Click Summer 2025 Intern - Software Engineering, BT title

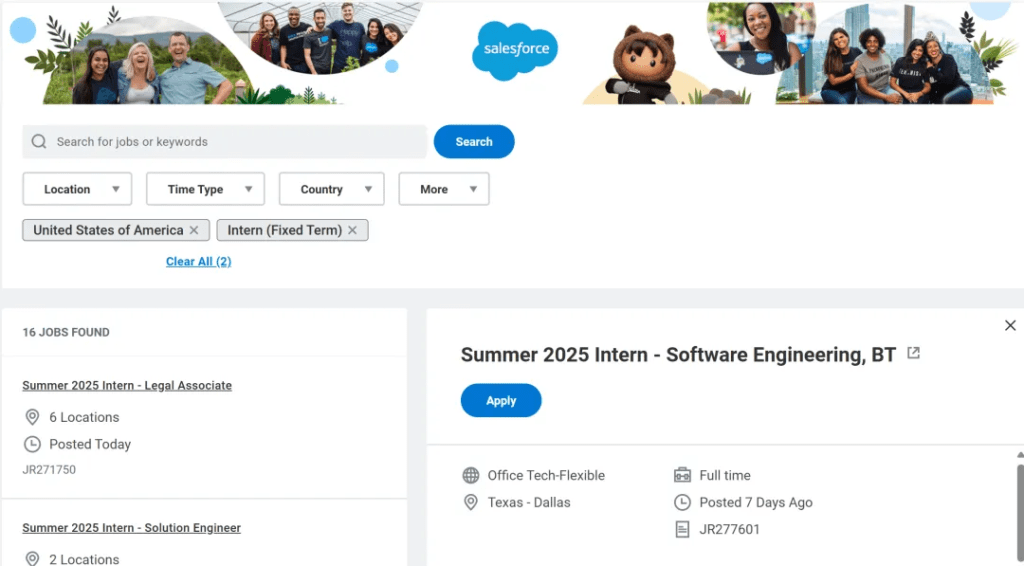pos(679,354)
